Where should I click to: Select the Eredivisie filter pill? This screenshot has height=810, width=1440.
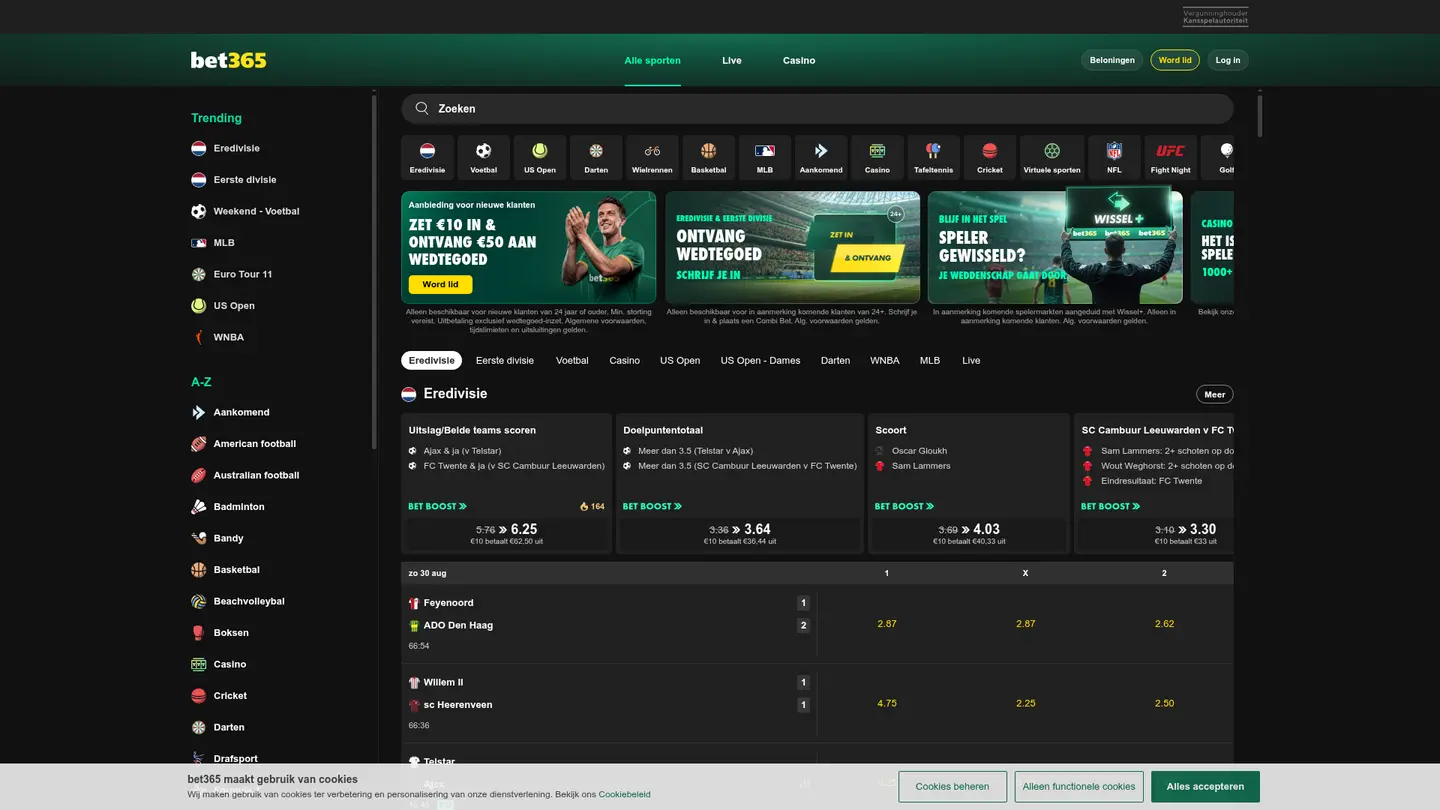pos(432,360)
